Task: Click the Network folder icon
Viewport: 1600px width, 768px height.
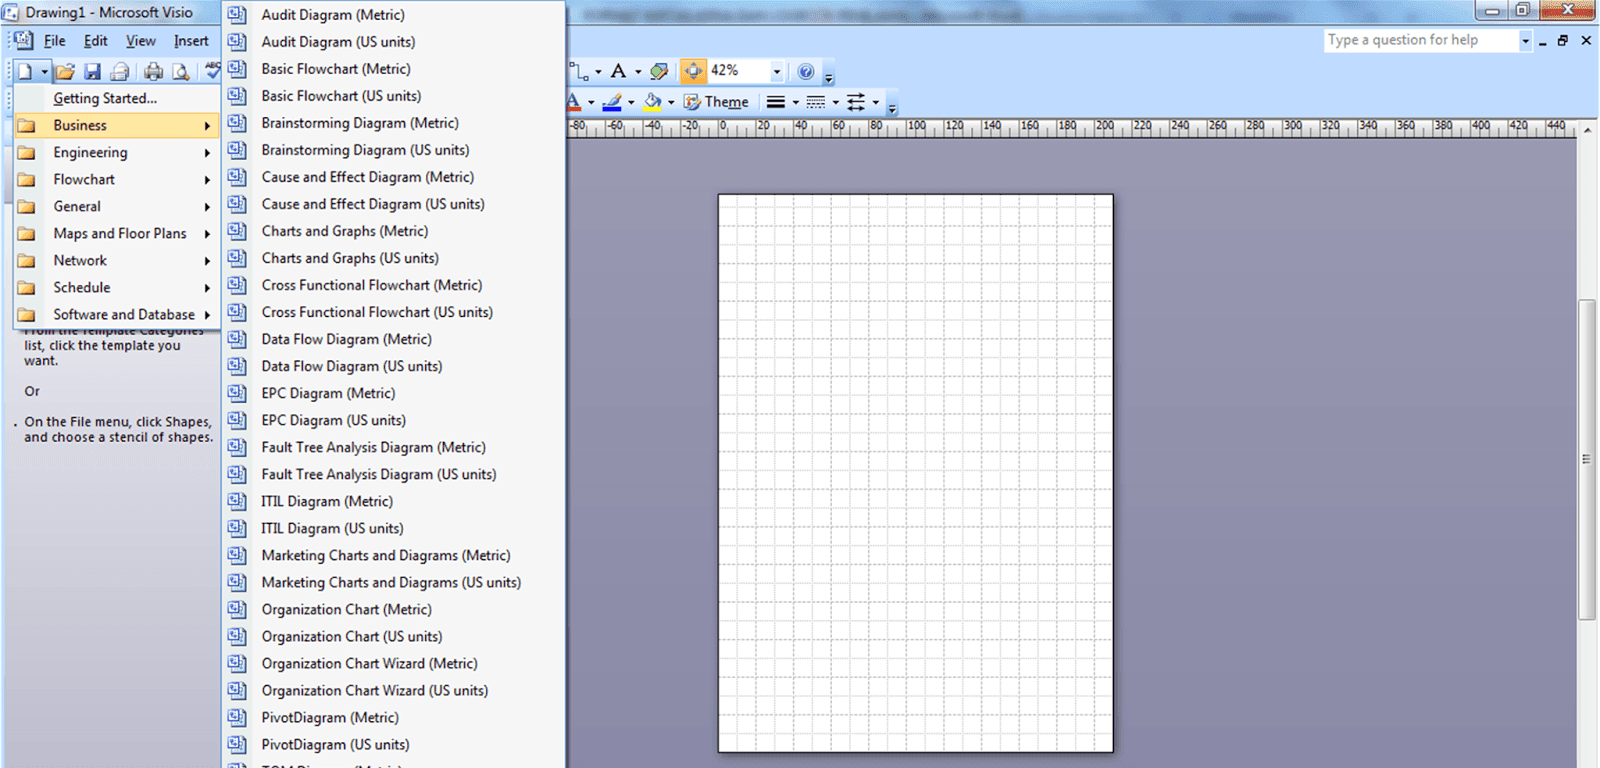Action: (27, 260)
